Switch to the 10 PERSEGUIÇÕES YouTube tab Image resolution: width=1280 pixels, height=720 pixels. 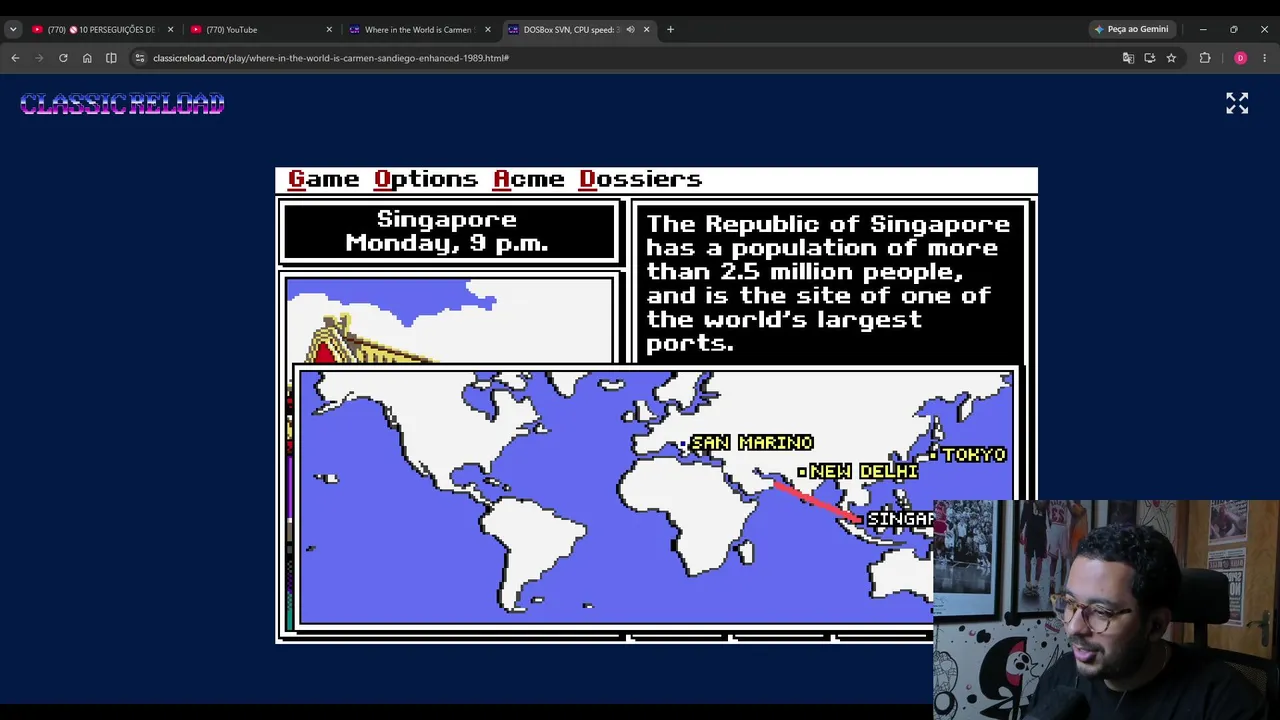click(101, 30)
